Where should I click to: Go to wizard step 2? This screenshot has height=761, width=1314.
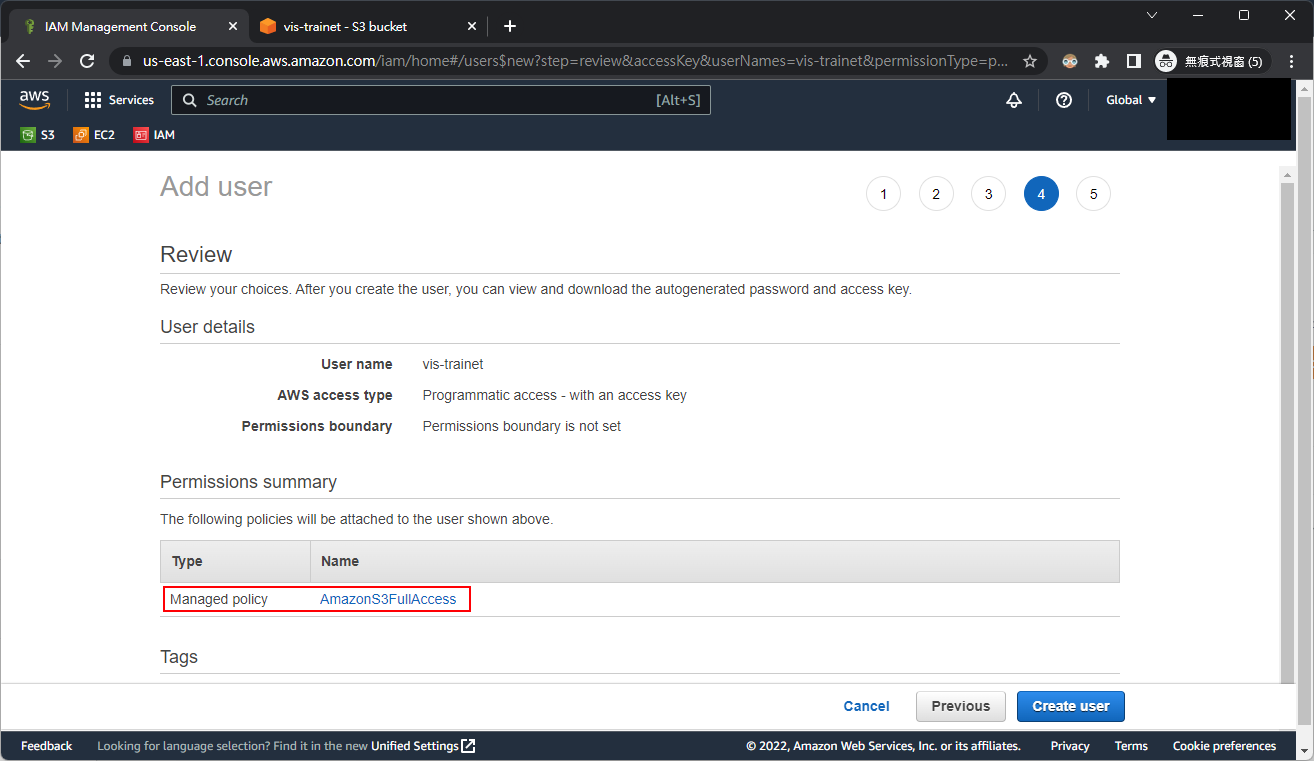pos(936,194)
